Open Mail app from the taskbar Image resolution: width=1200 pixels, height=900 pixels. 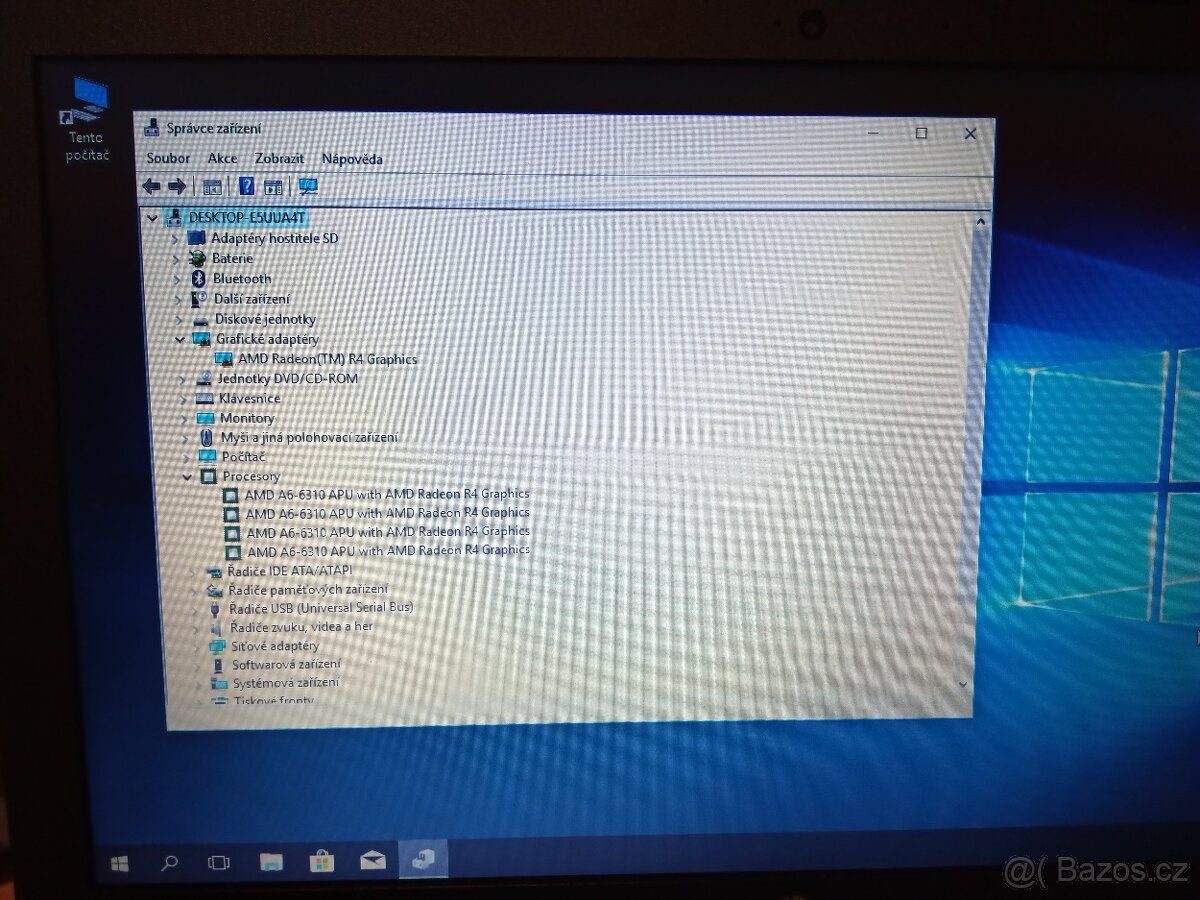(x=373, y=860)
